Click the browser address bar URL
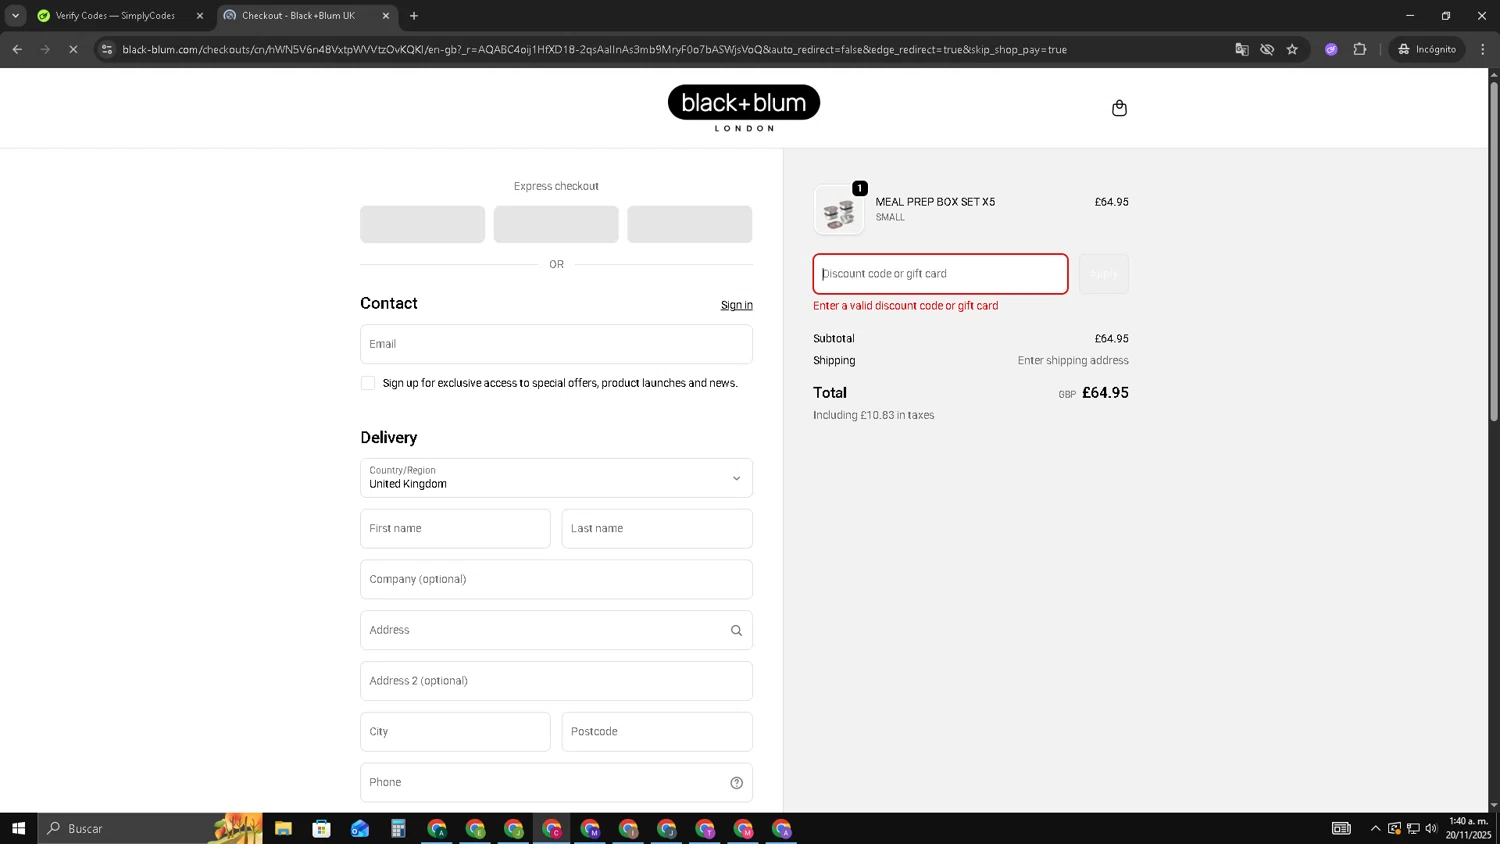This screenshot has width=1500, height=844. pos(594,49)
